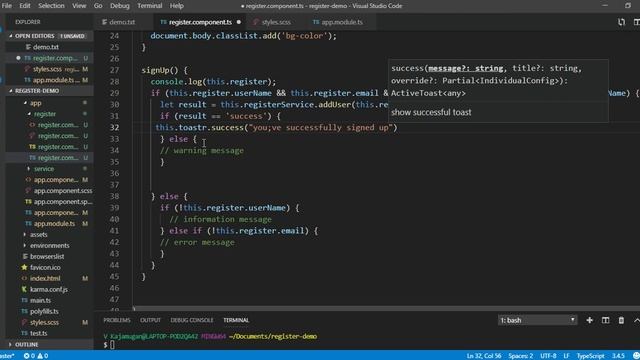Image resolution: width=640 pixels, height=360 pixels.
Task: Open the Selection menu
Action: [x=51, y=6]
